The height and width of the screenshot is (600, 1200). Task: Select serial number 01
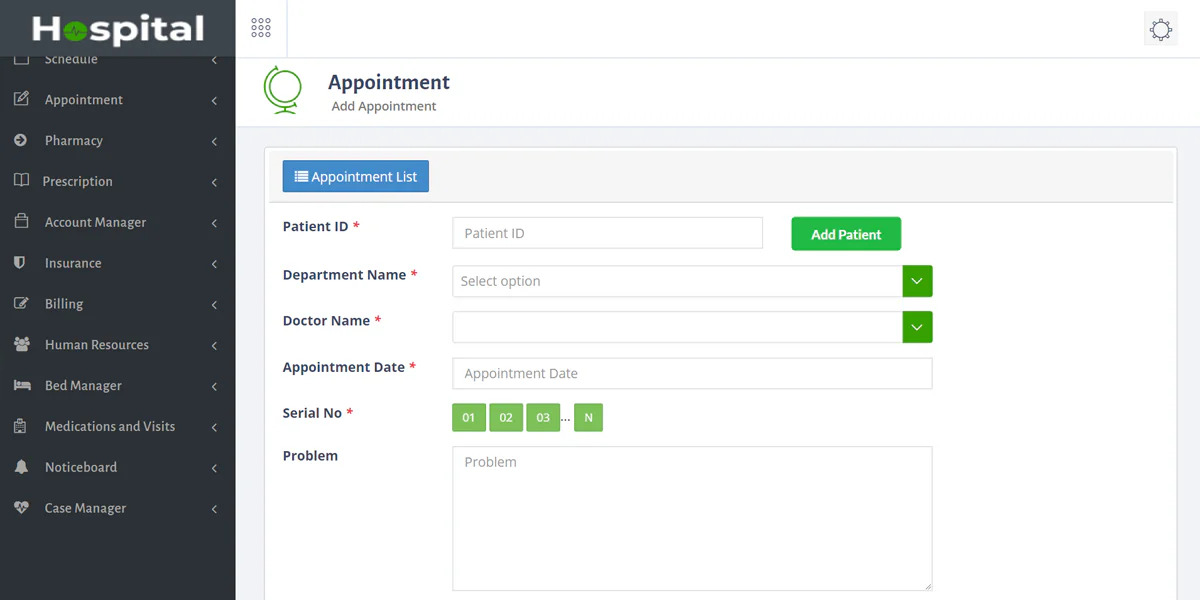[x=469, y=418]
